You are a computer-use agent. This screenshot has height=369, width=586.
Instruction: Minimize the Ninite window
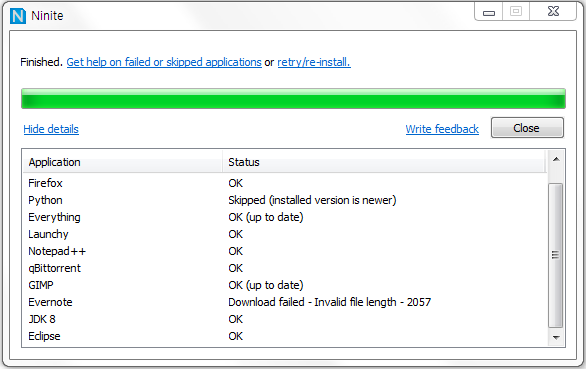tap(489, 12)
